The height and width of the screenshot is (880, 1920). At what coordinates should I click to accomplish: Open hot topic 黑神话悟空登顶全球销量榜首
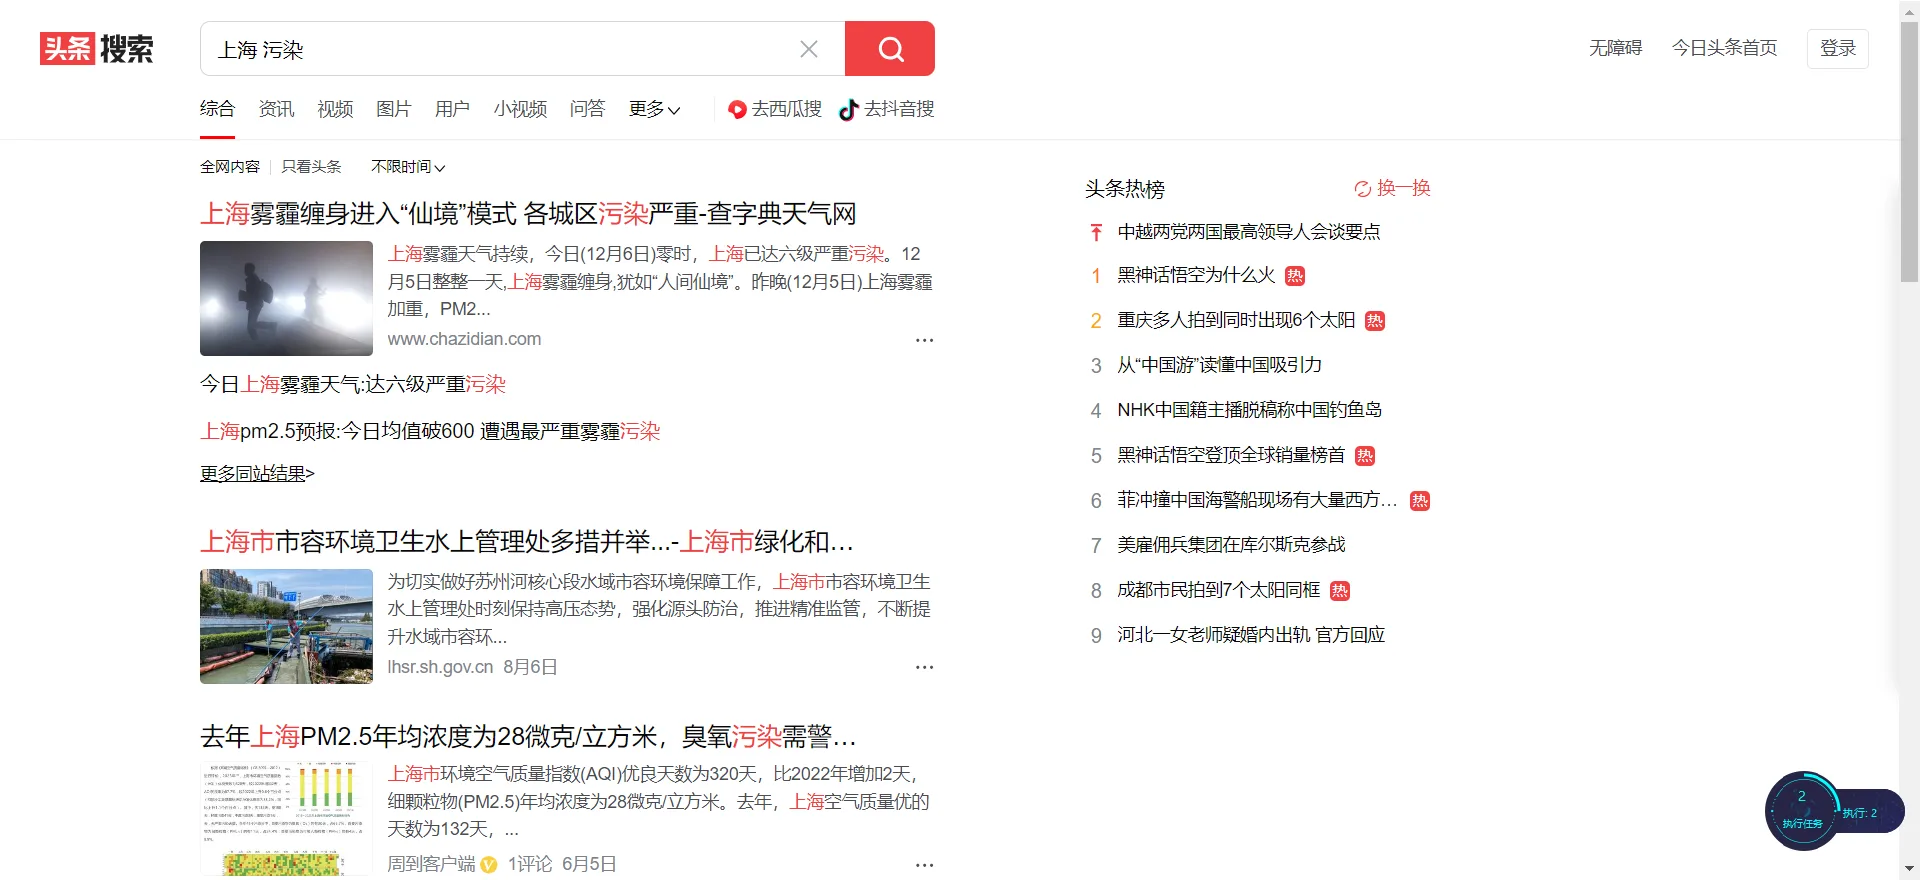(x=1231, y=456)
